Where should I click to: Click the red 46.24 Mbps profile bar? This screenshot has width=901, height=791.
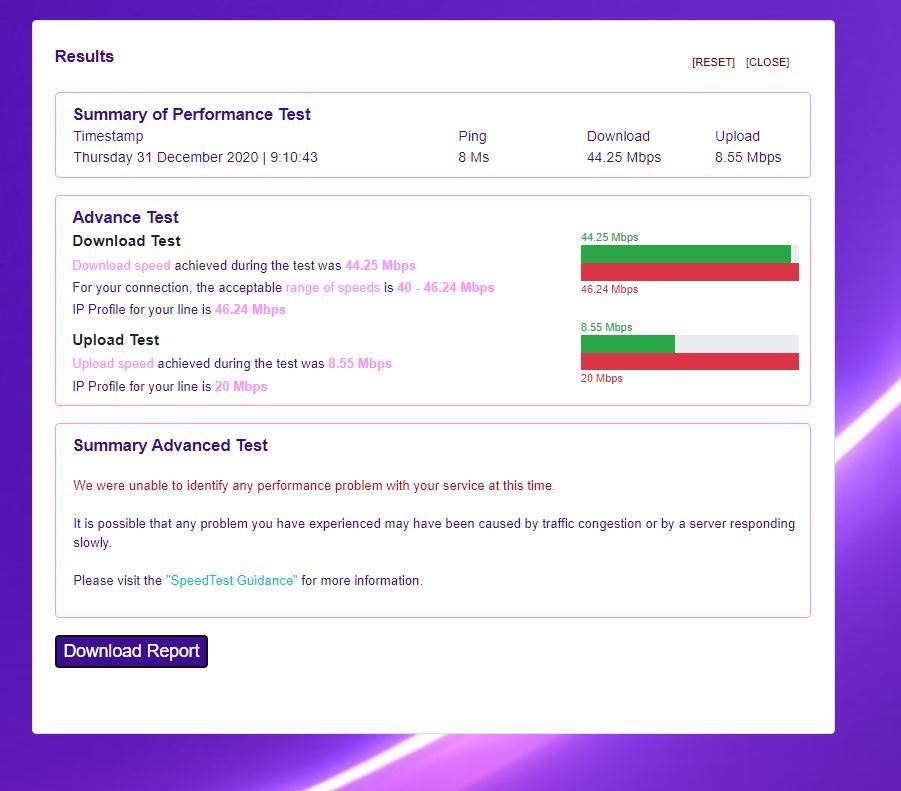click(689, 272)
